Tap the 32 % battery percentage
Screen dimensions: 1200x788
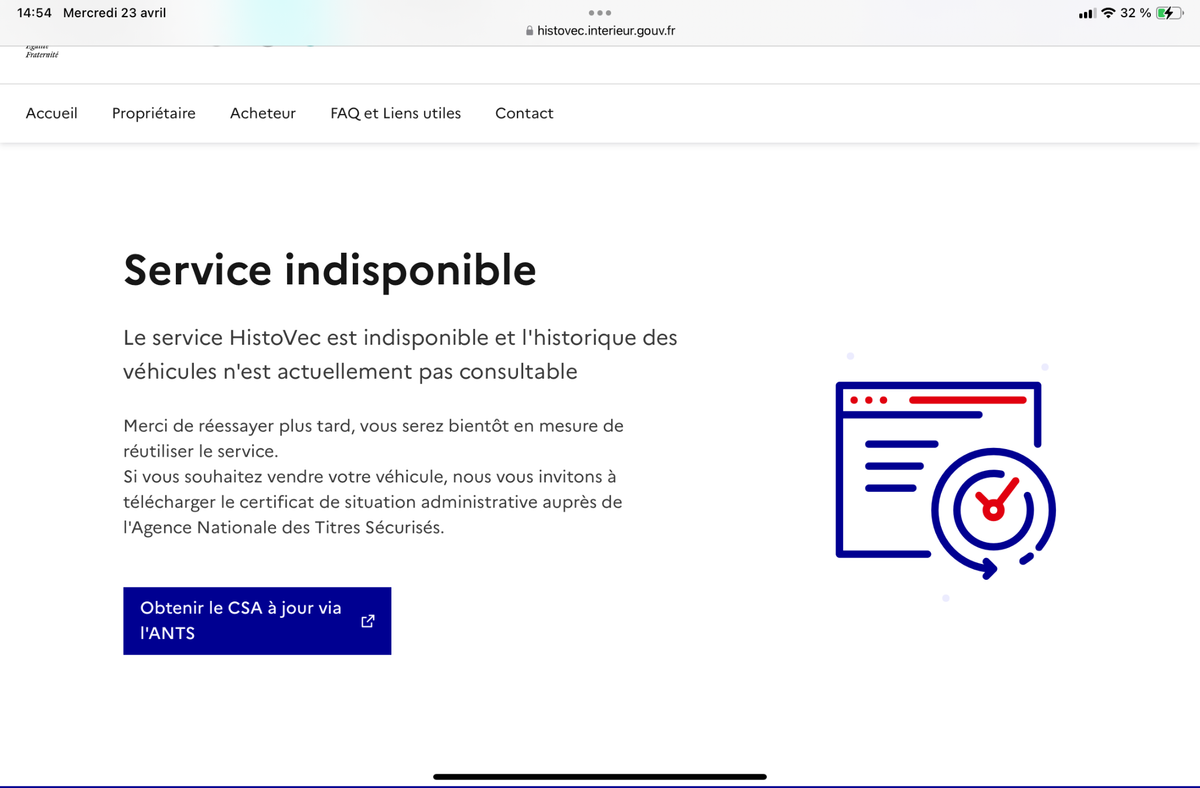[1135, 13]
